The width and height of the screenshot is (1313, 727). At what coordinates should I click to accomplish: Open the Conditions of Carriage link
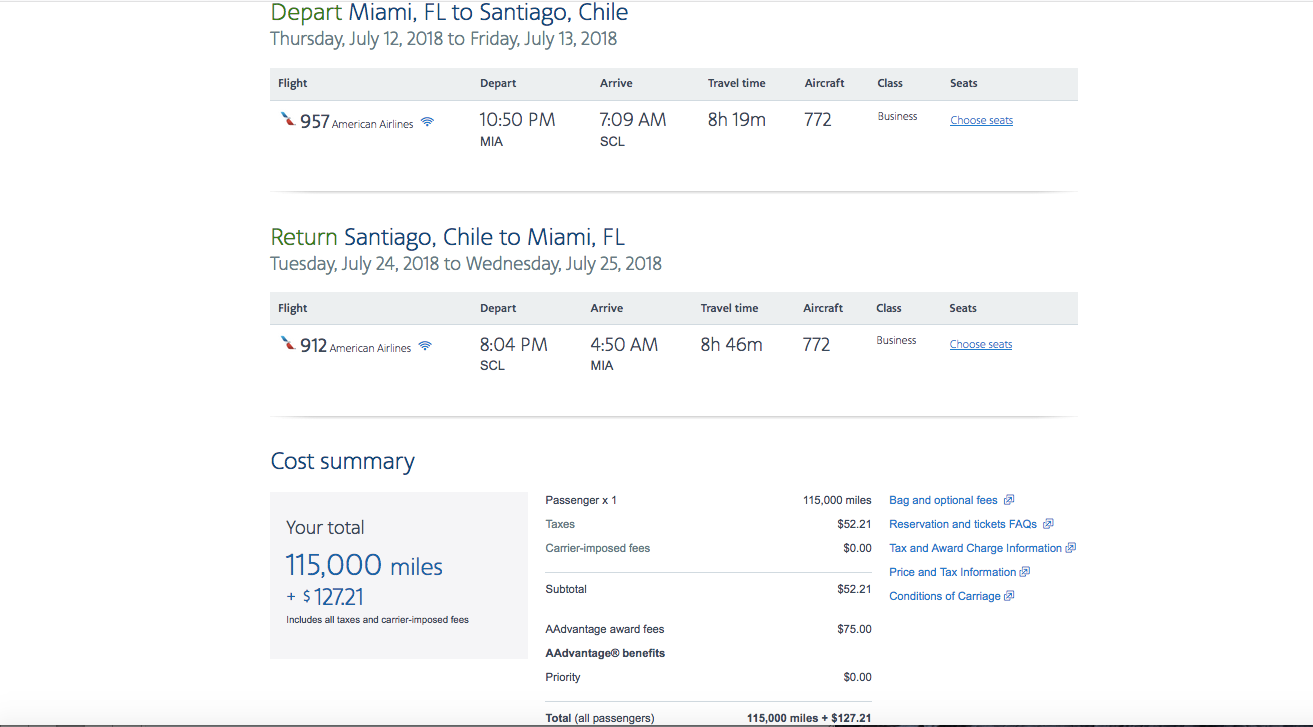coord(943,596)
